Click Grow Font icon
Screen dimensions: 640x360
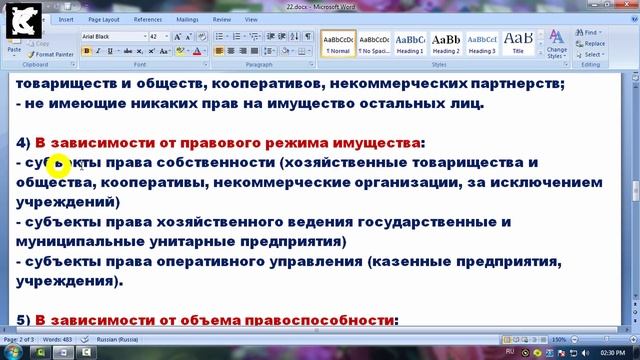[x=178, y=37]
